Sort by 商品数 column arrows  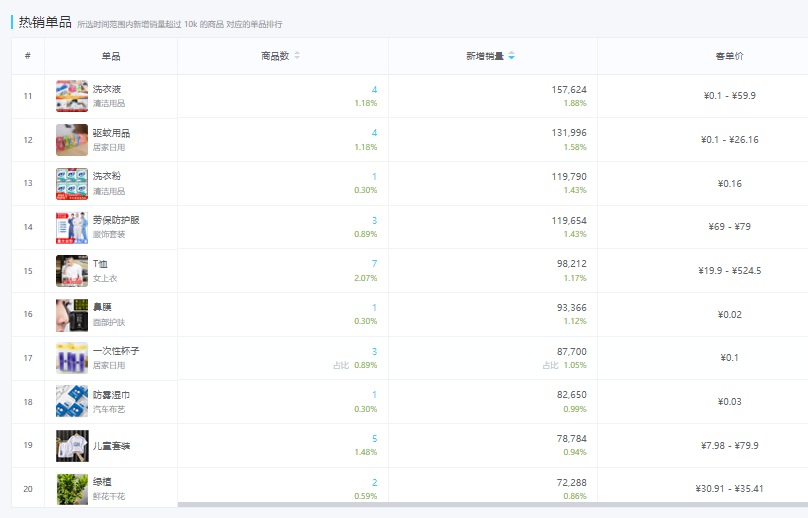(297, 56)
